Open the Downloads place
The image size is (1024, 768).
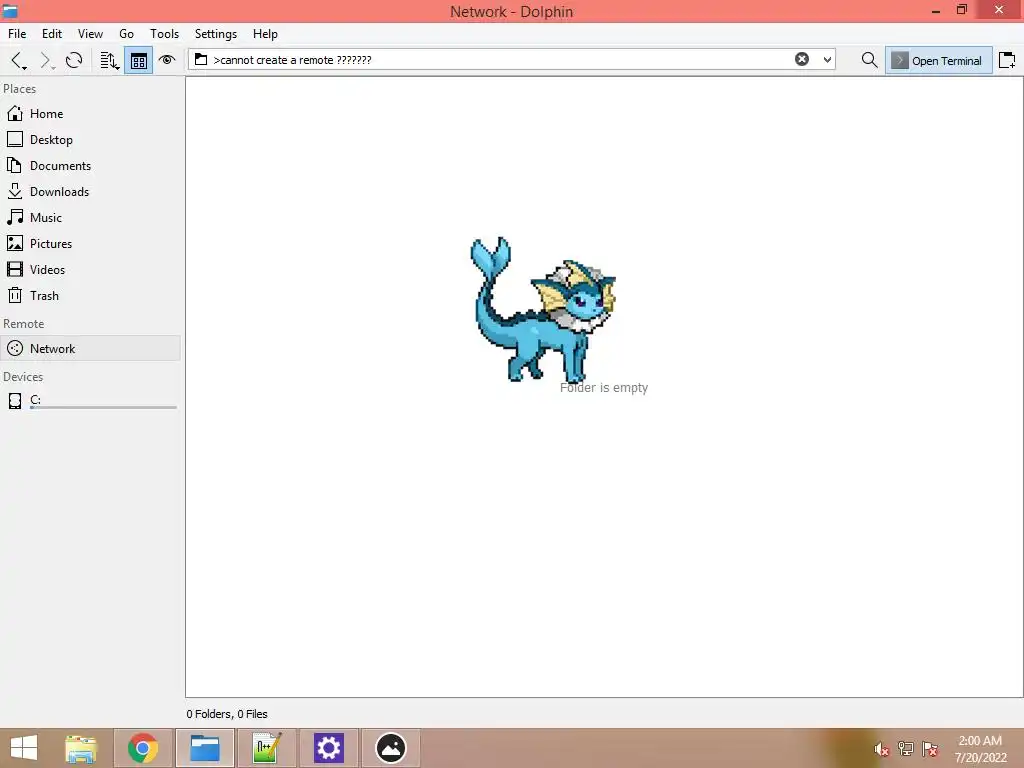pyautogui.click(x=91, y=191)
